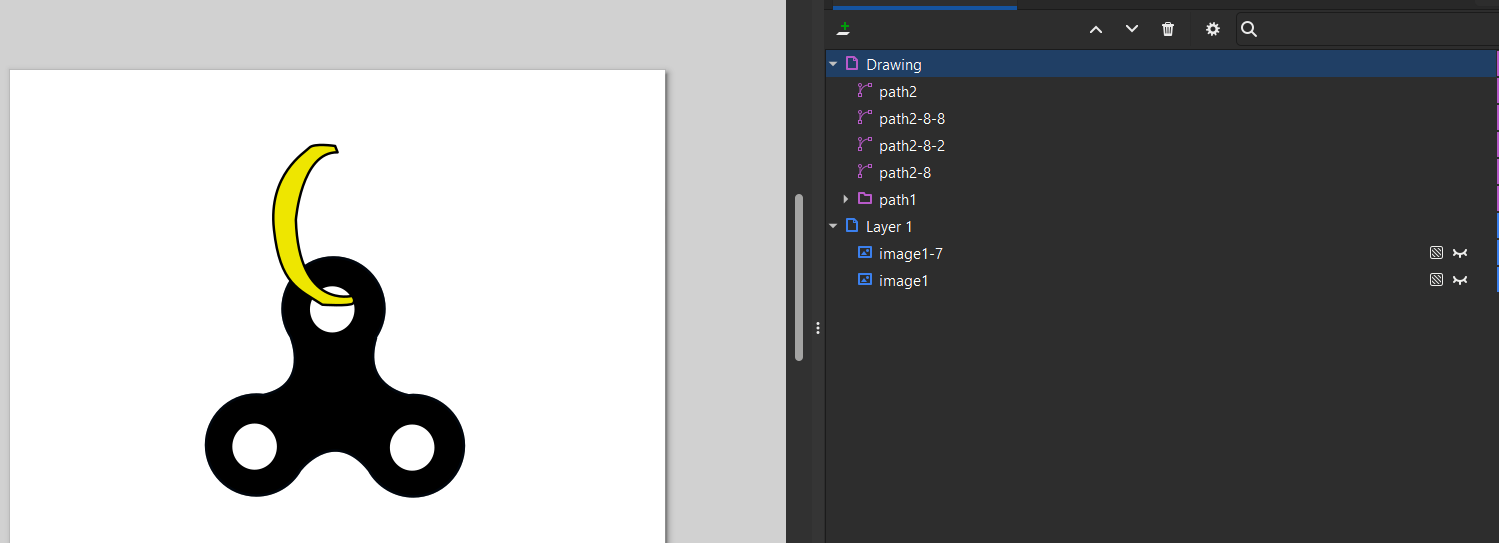
Task: Toggle the blend mode icon on image1
Action: [x=1436, y=281]
